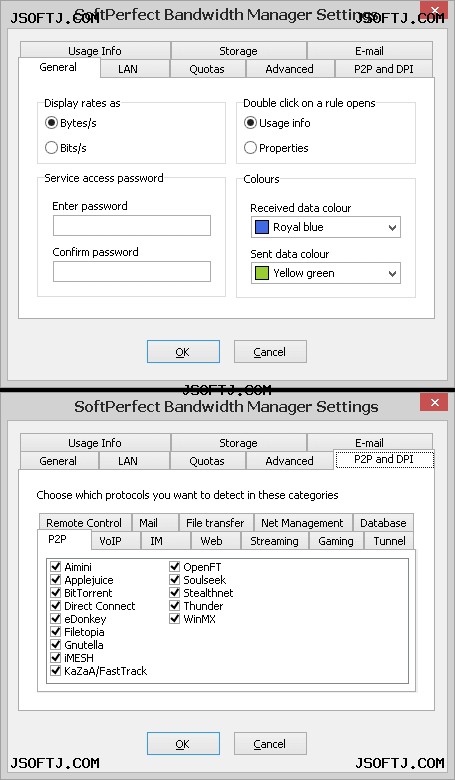Open the Streaming protocol category tab

(274, 541)
